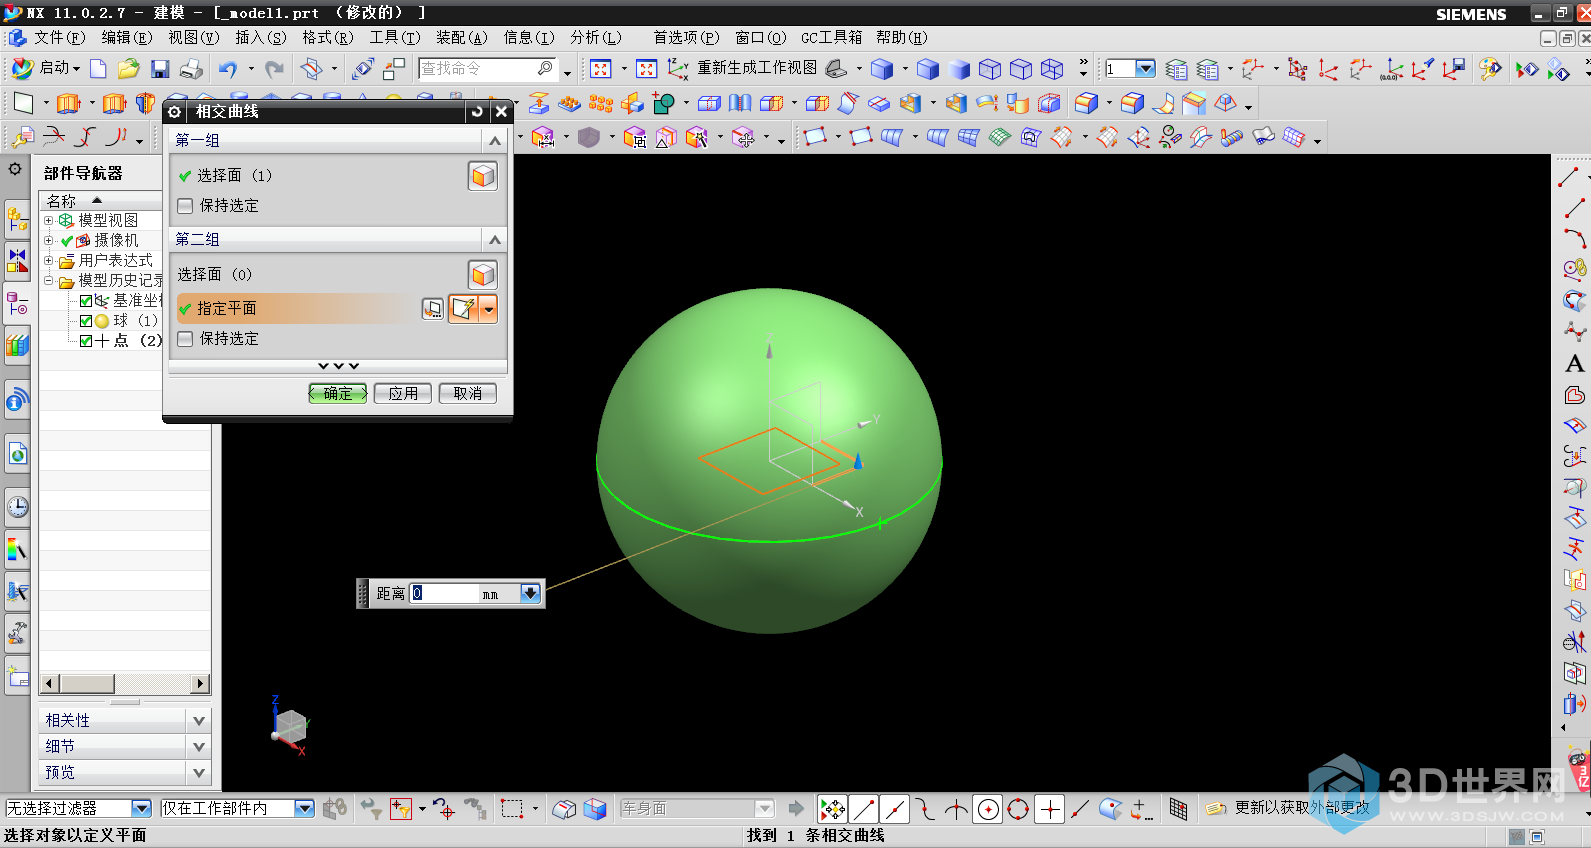Save the part with the floppy disk icon
Image resolution: width=1591 pixels, height=848 pixels.
pos(160,69)
